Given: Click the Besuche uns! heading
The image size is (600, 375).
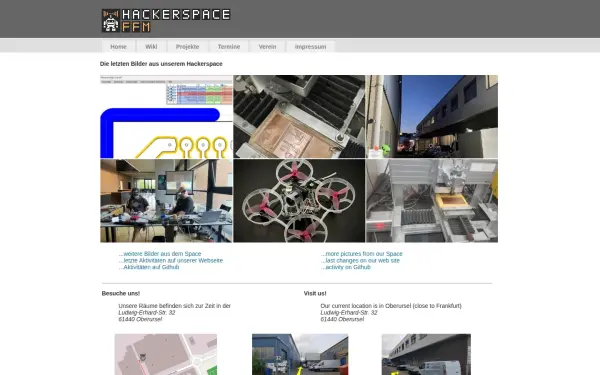Looking at the screenshot, I should 121,293.
